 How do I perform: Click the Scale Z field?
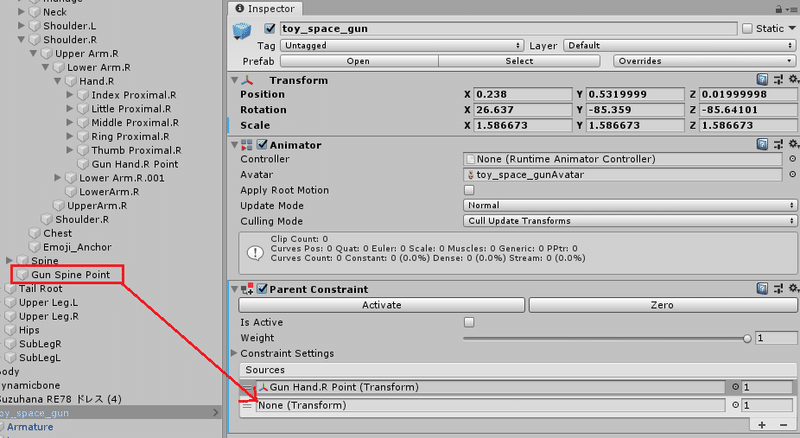(x=747, y=125)
